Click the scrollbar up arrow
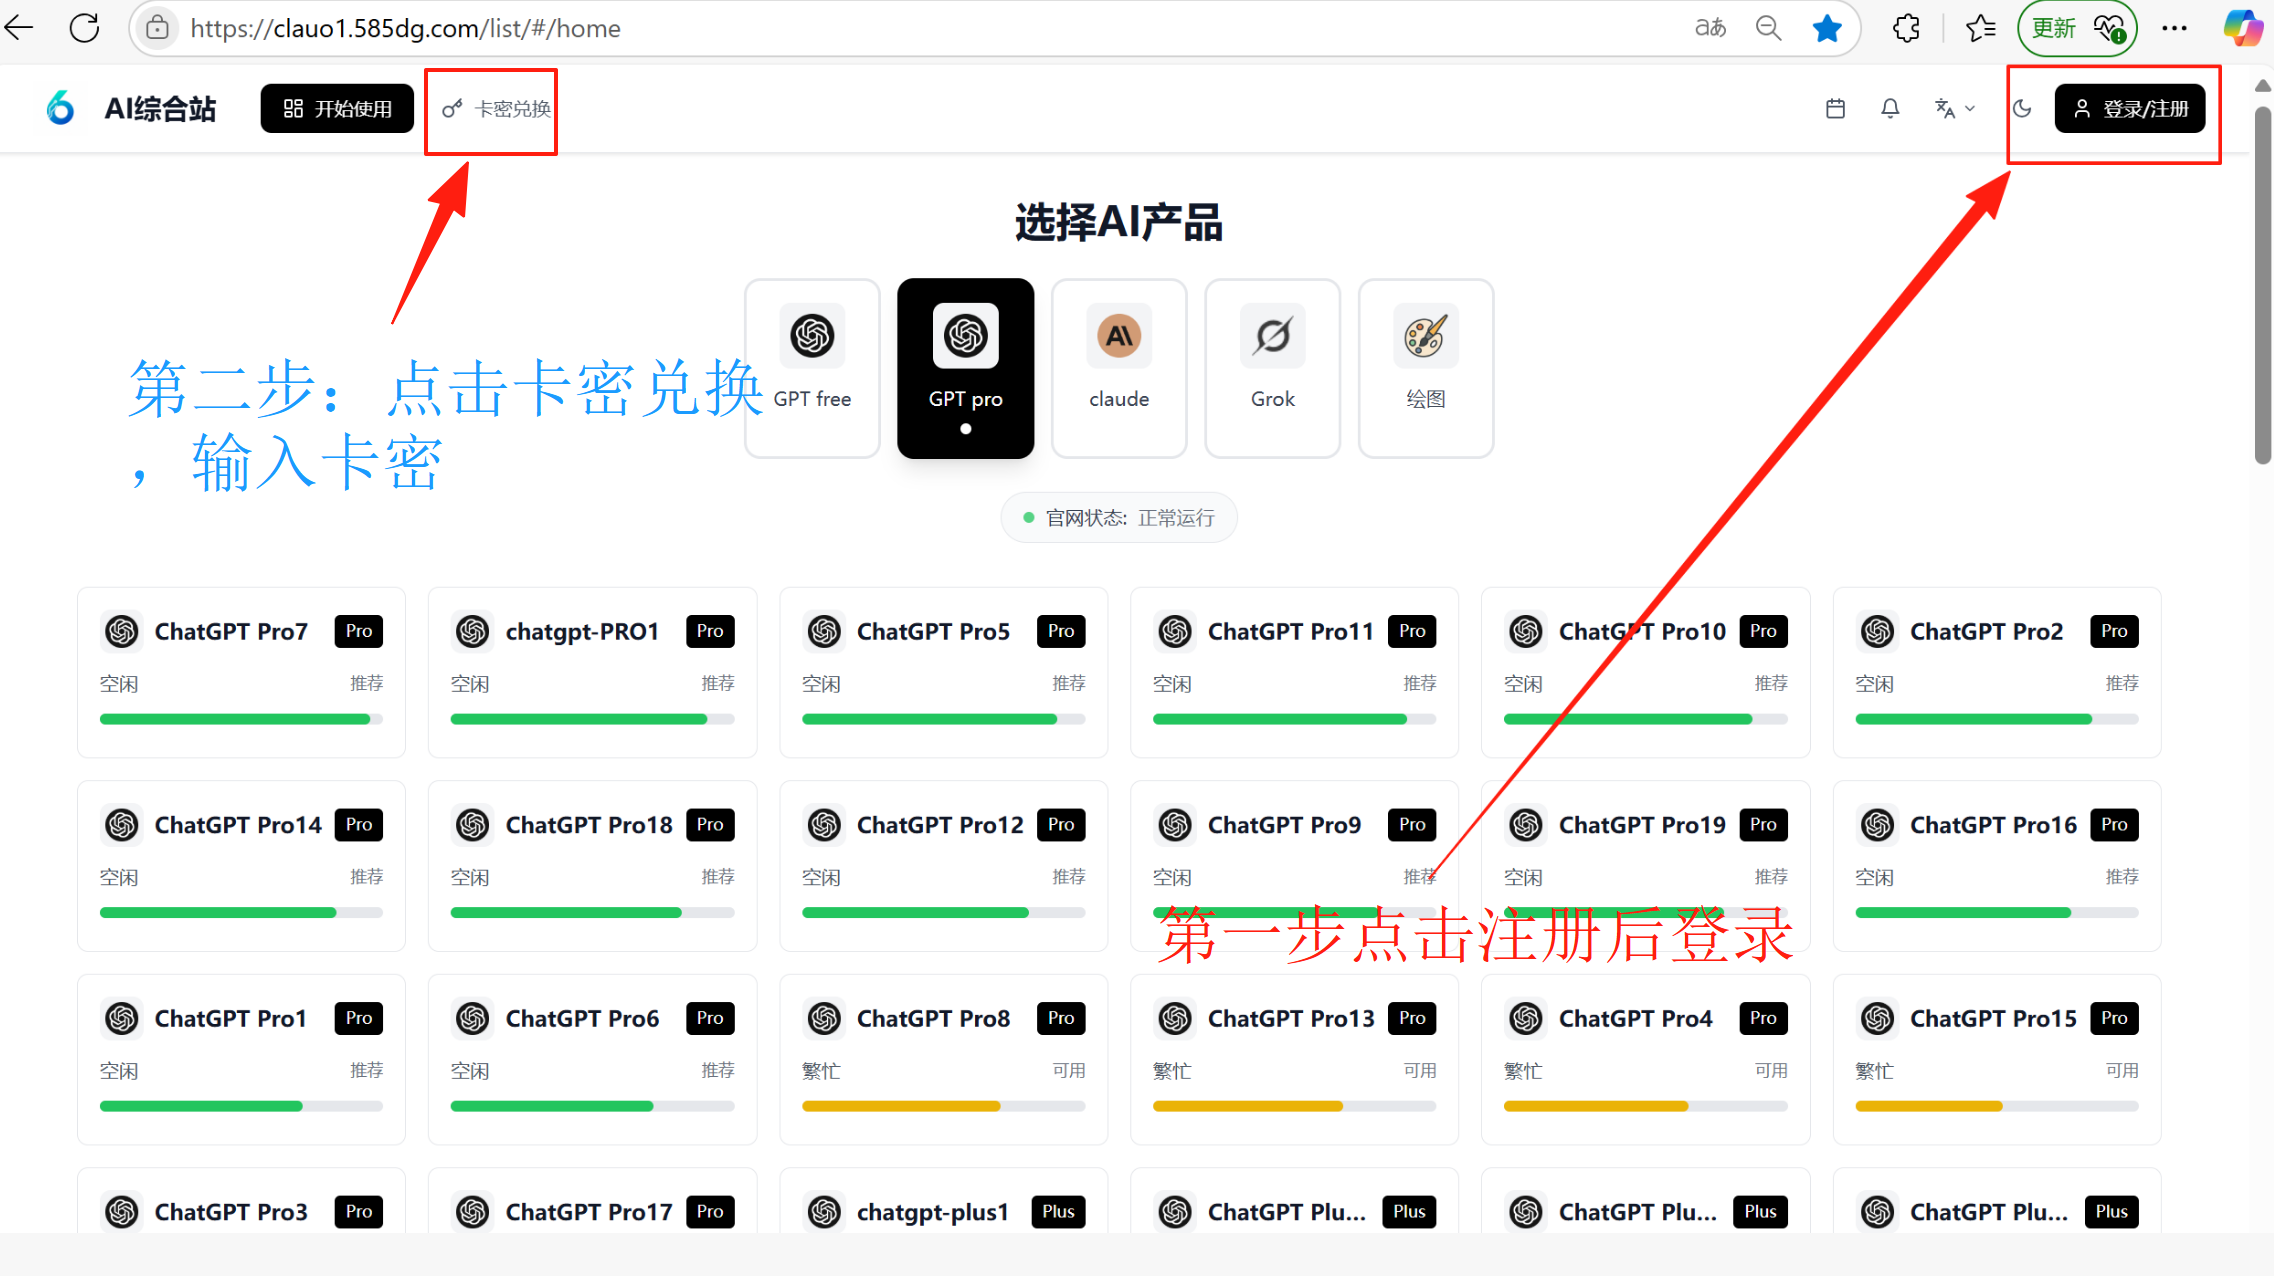The width and height of the screenshot is (2274, 1276). [2263, 86]
